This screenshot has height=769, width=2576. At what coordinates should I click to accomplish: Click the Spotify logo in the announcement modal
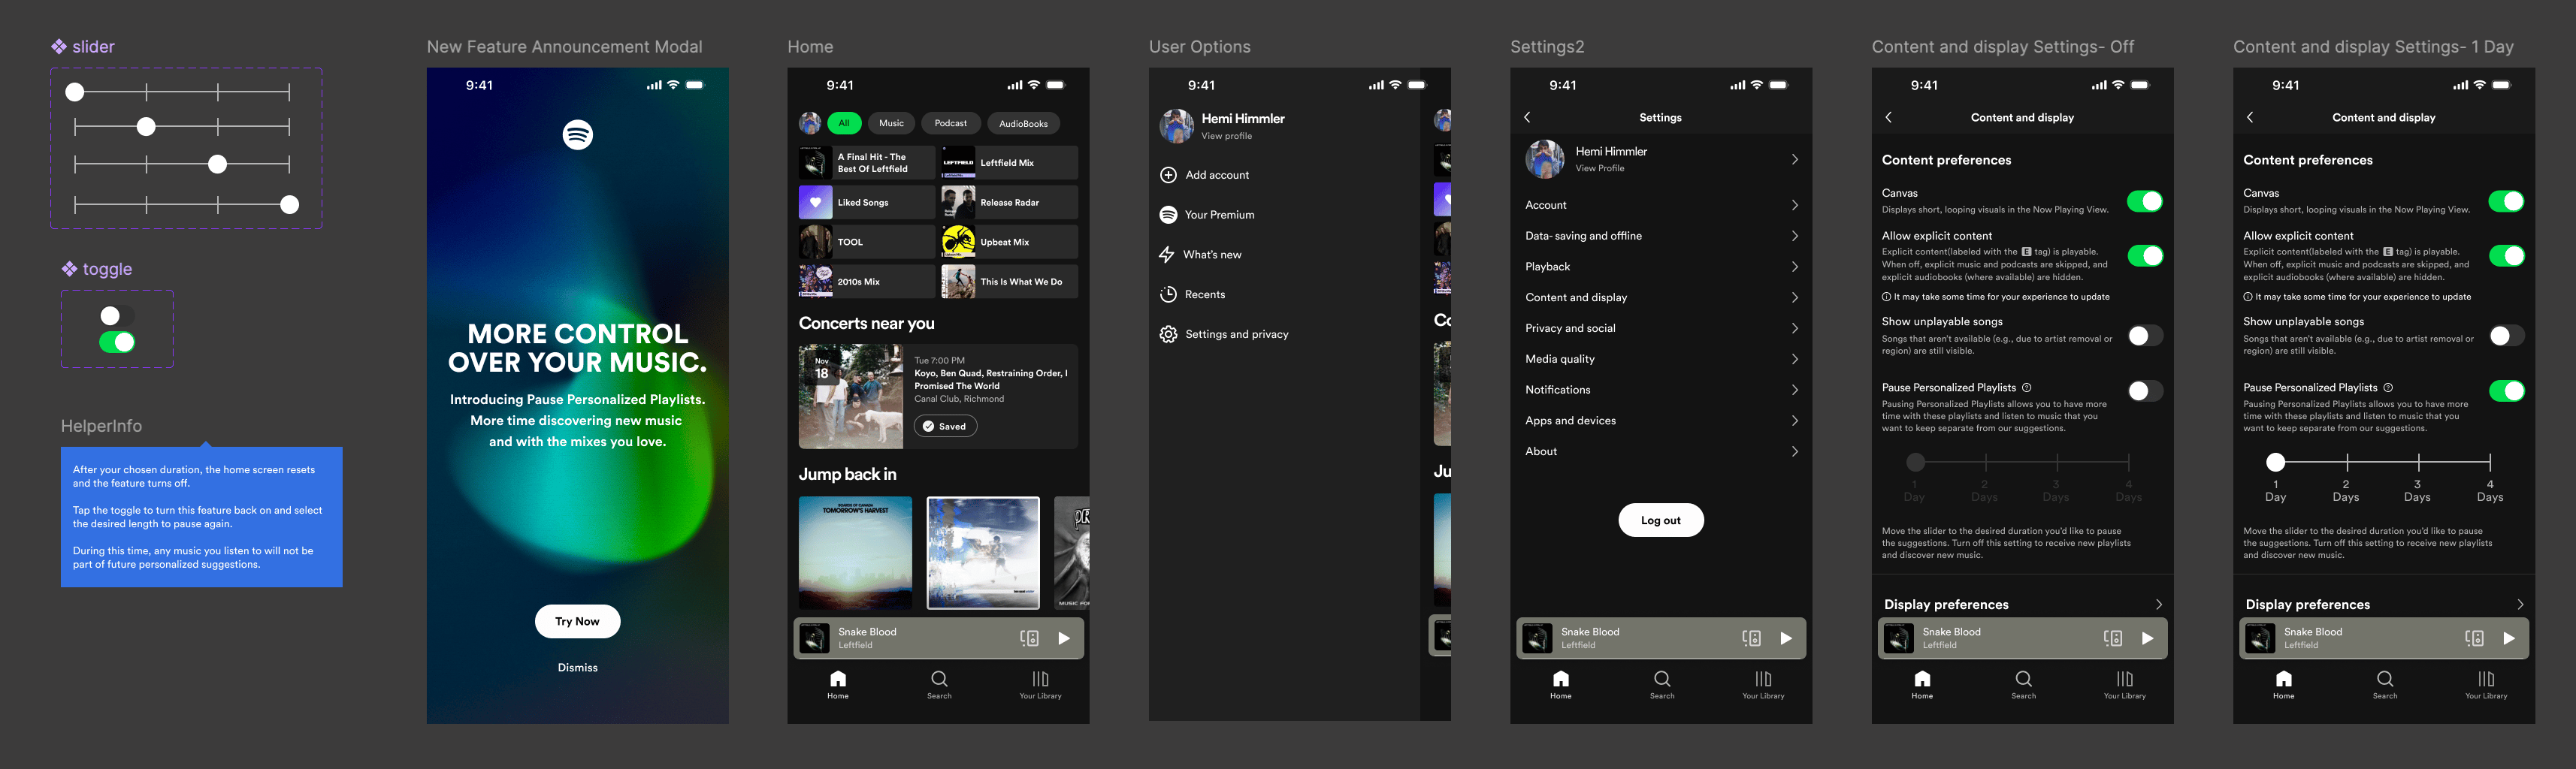click(577, 134)
